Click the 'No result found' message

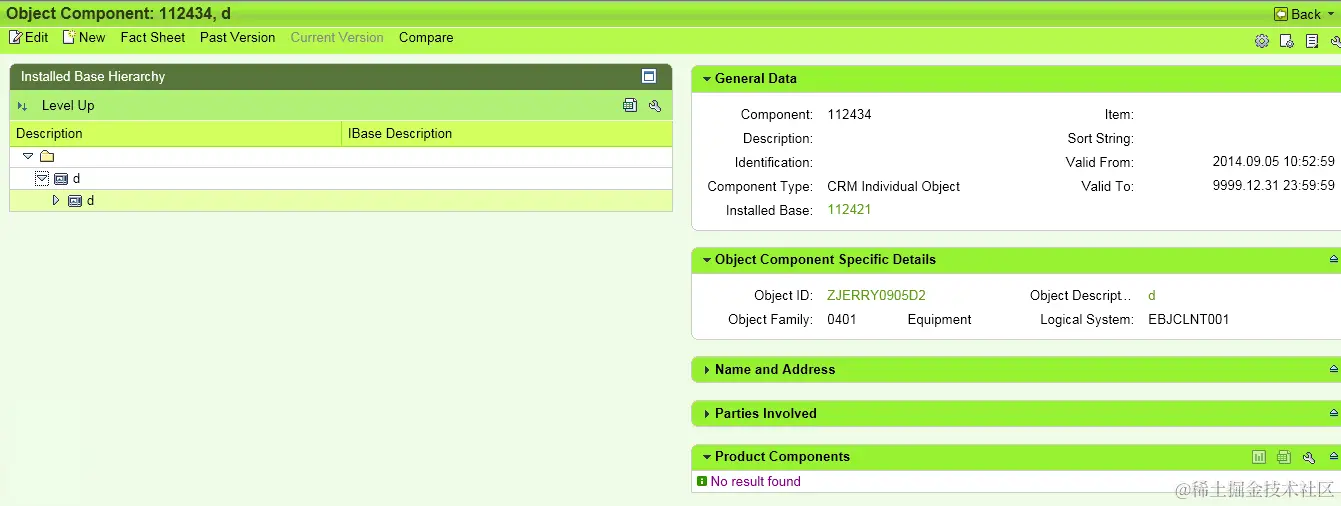tap(755, 481)
